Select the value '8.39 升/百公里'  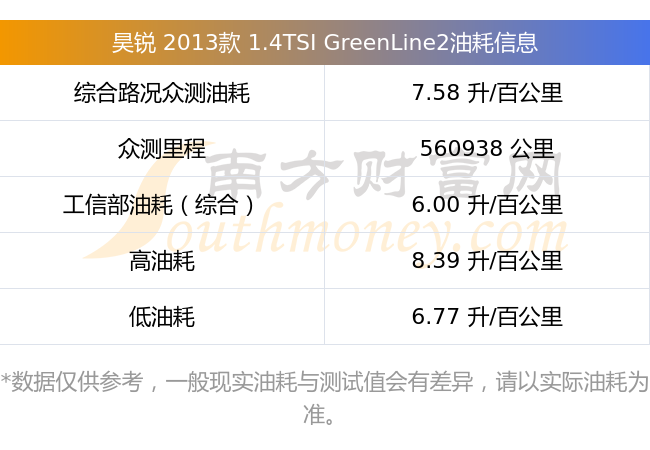click(487, 261)
